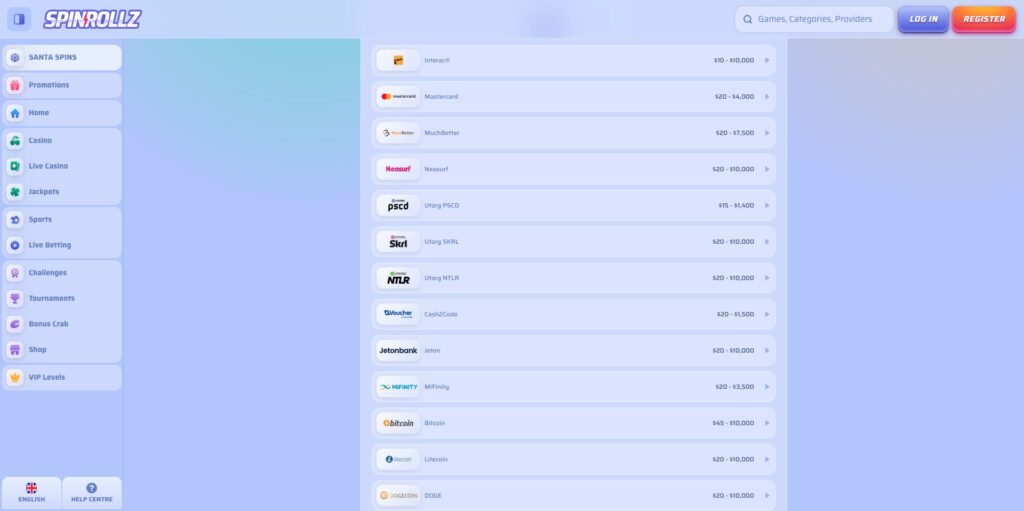Click the Live Betting play icon

(x=15, y=245)
